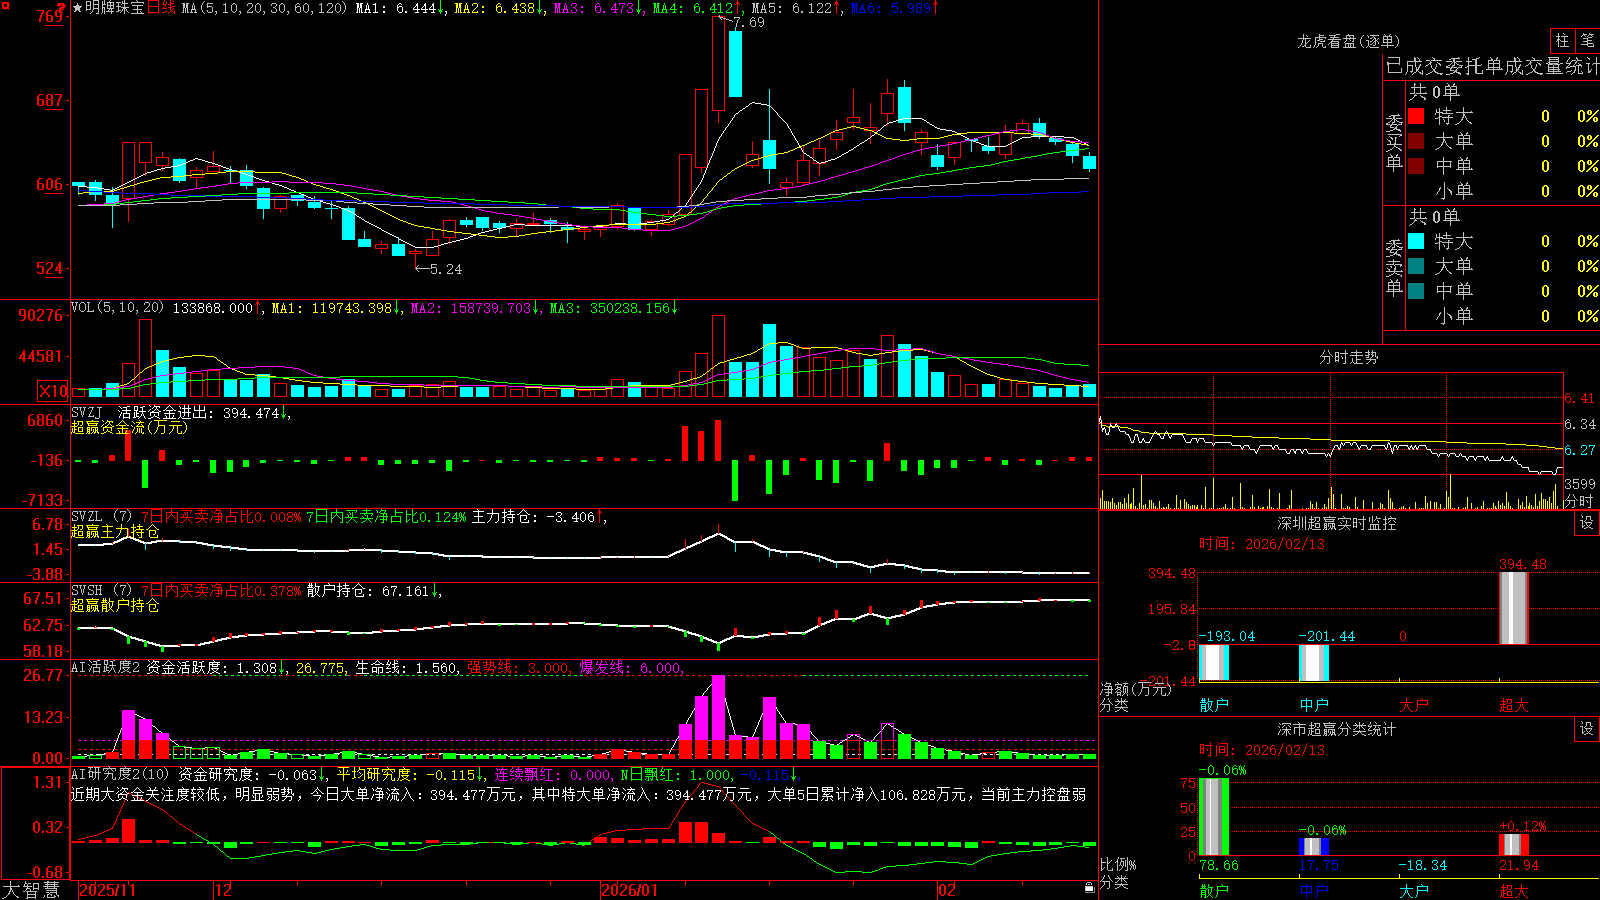Click the 394.48 超大 bar in 实时监控

1514,608
